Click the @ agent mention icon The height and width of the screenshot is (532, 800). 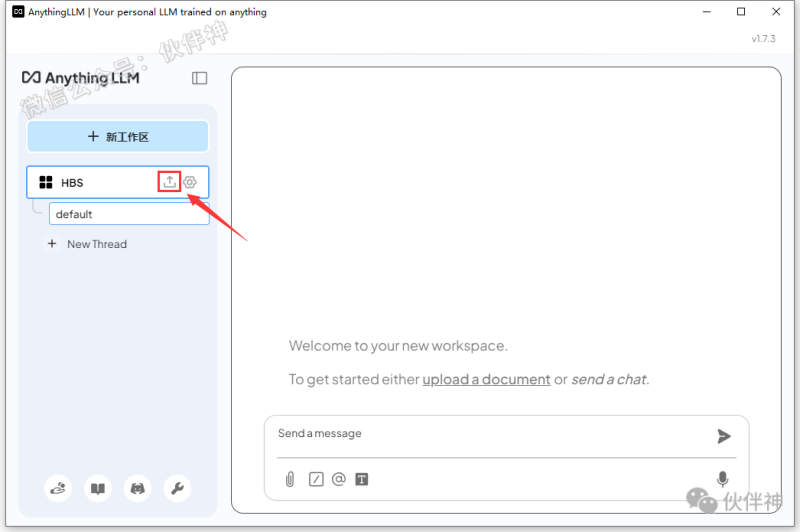(x=339, y=479)
